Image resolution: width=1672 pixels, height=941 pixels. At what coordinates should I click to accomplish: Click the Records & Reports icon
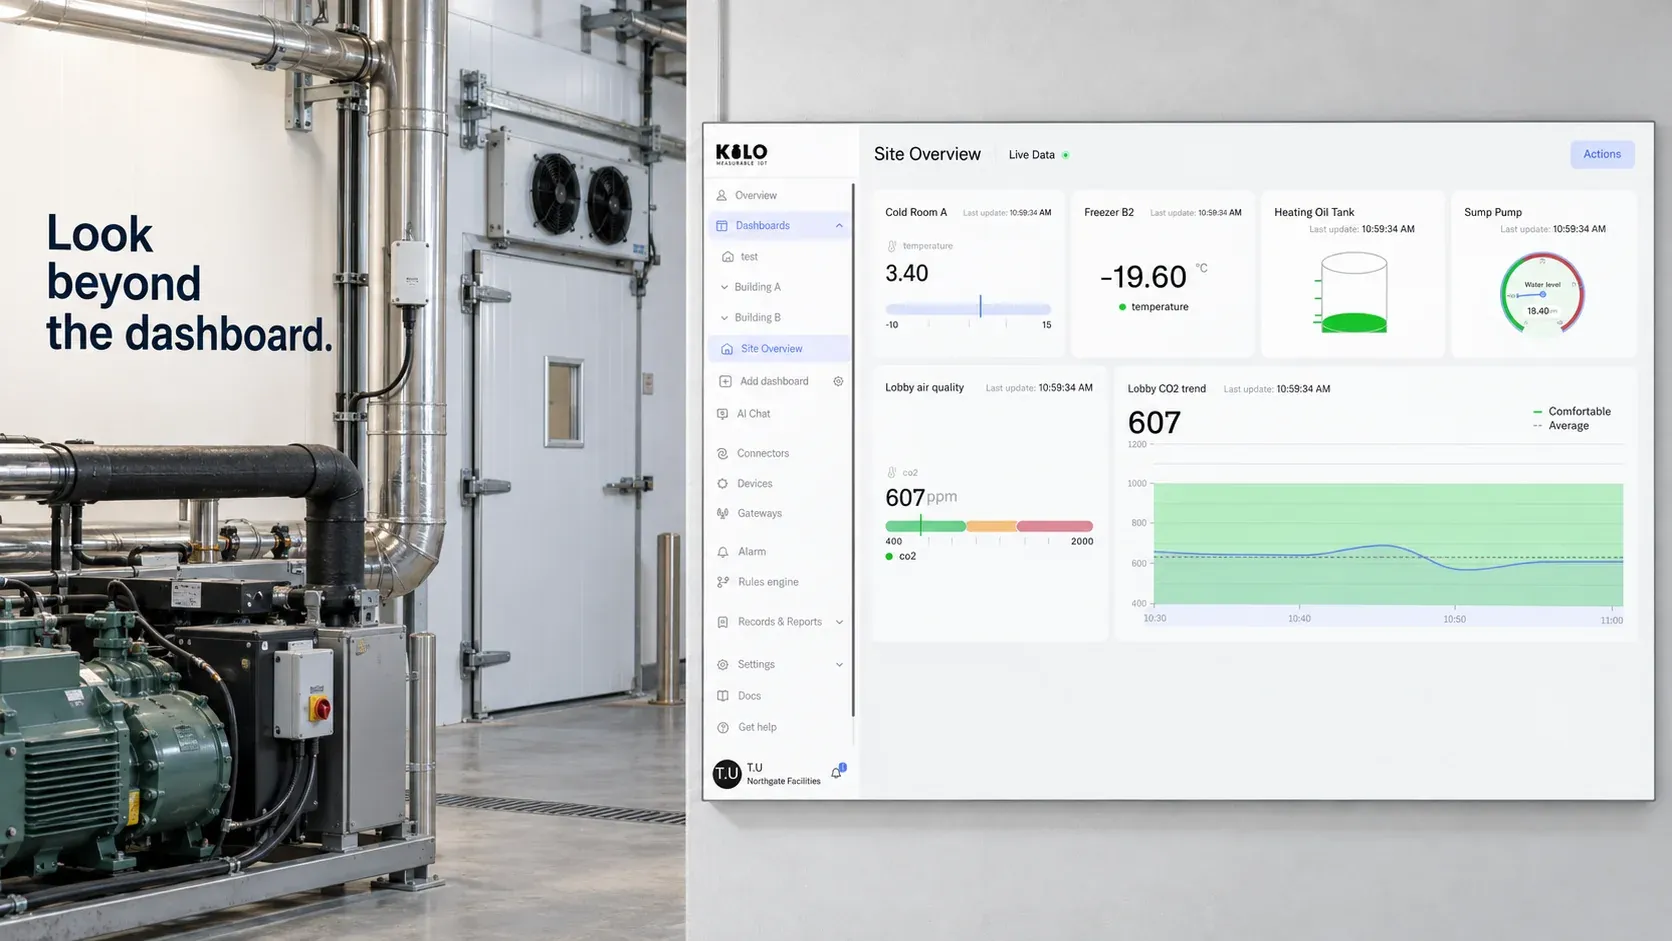723,622
